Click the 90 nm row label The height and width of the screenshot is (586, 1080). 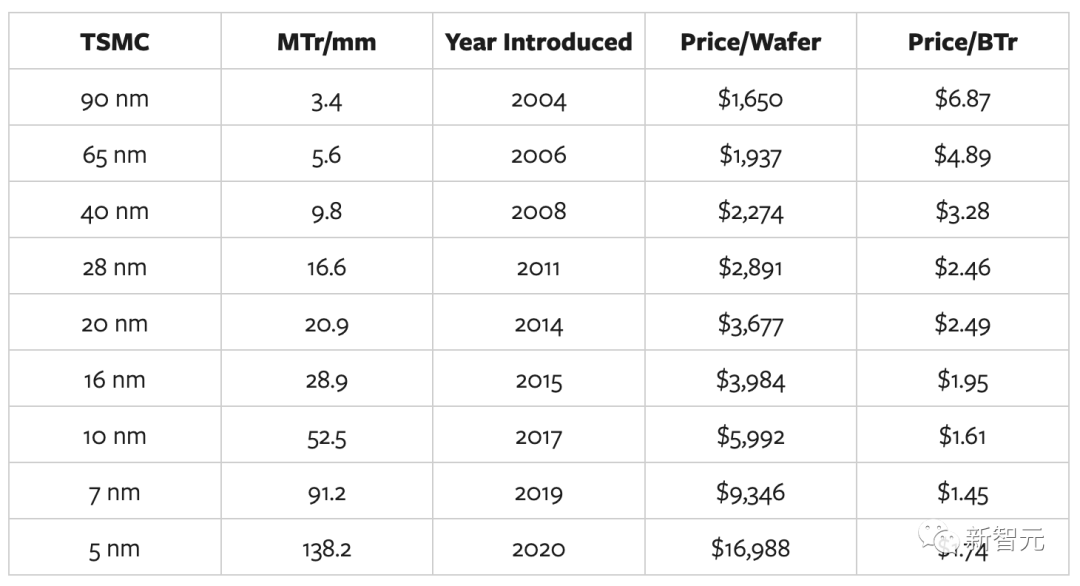(115, 99)
